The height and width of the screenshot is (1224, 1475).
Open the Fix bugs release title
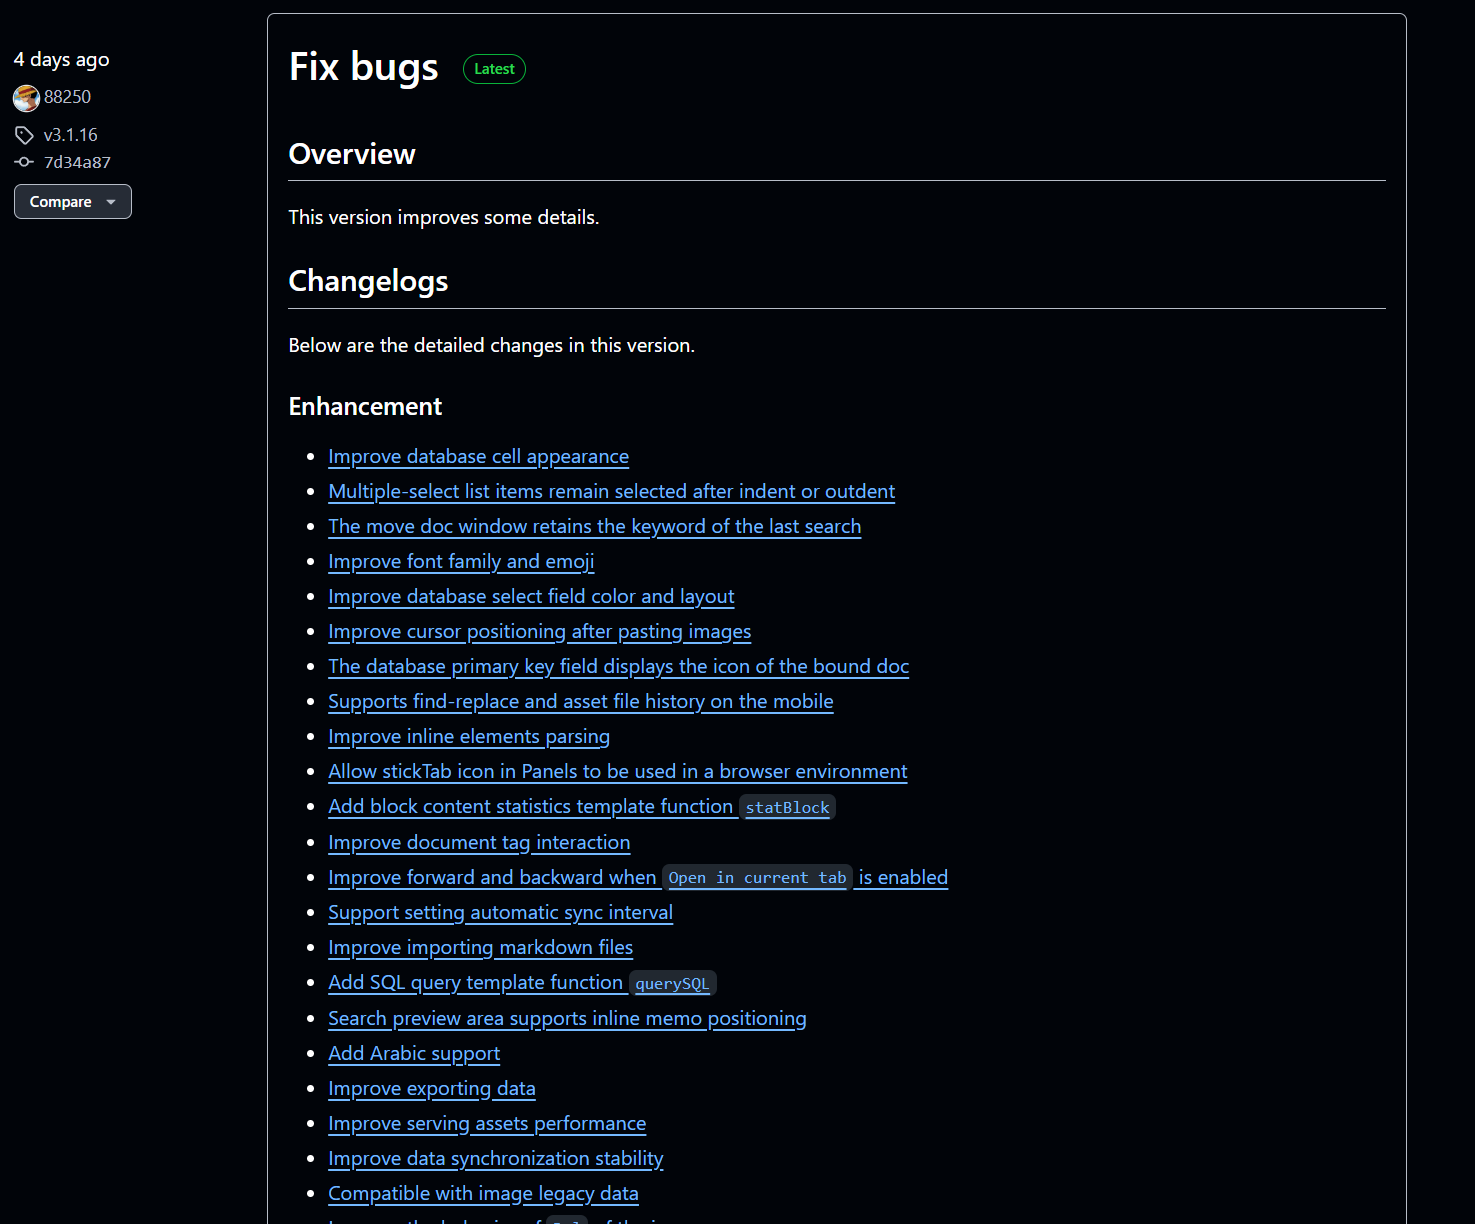click(364, 67)
